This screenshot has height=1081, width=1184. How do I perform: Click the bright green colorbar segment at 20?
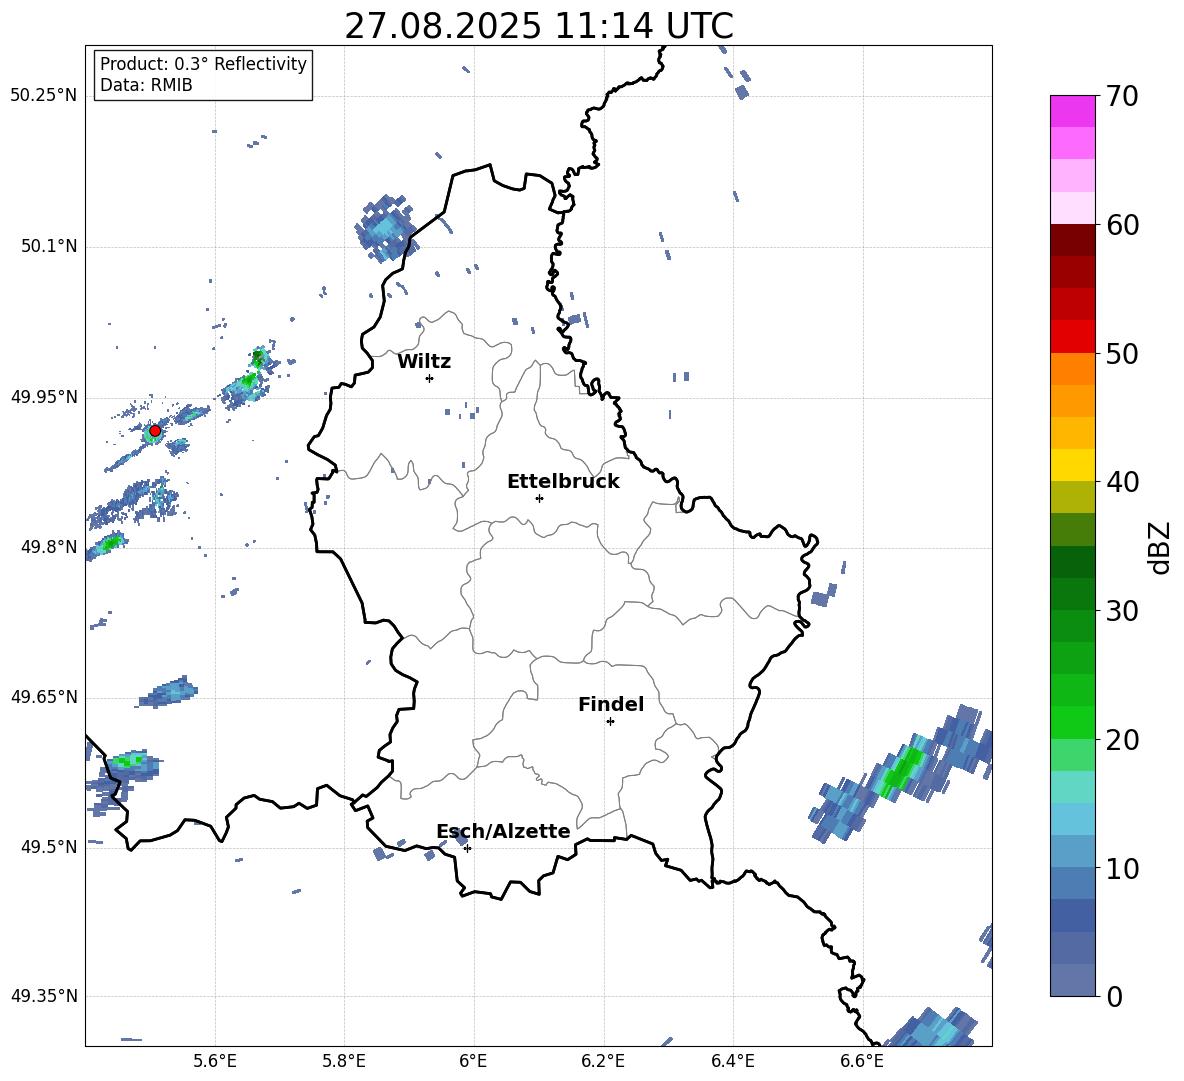pyautogui.click(x=1072, y=722)
